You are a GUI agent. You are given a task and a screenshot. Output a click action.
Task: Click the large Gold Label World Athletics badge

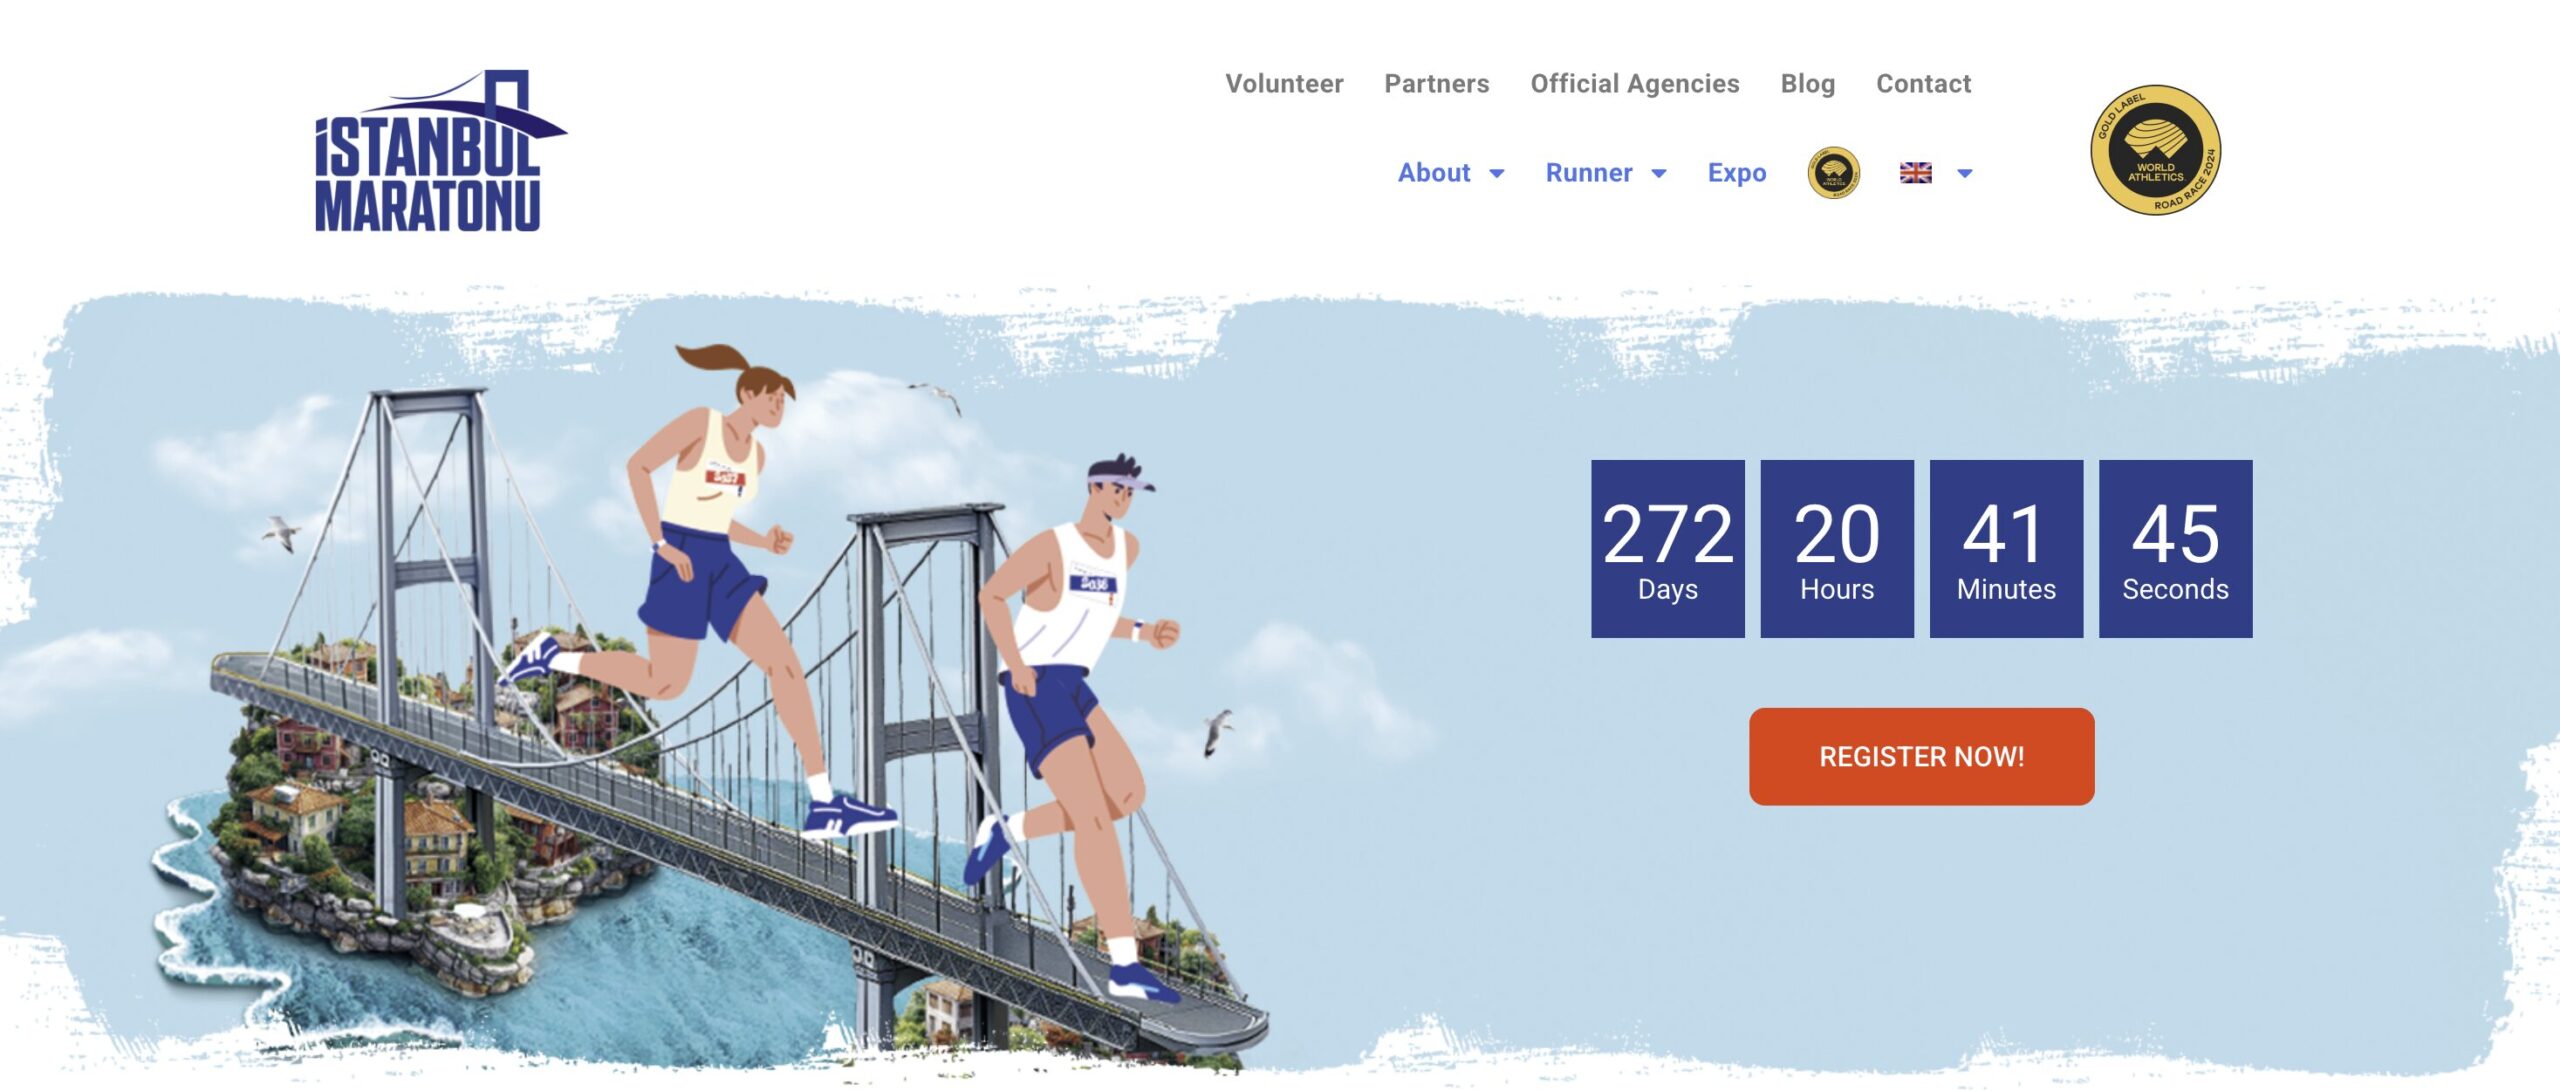2156,150
